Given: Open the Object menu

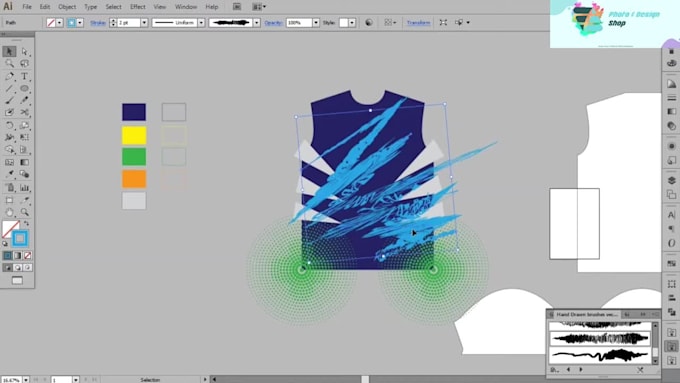Looking at the screenshot, I should pyautogui.click(x=67, y=7).
